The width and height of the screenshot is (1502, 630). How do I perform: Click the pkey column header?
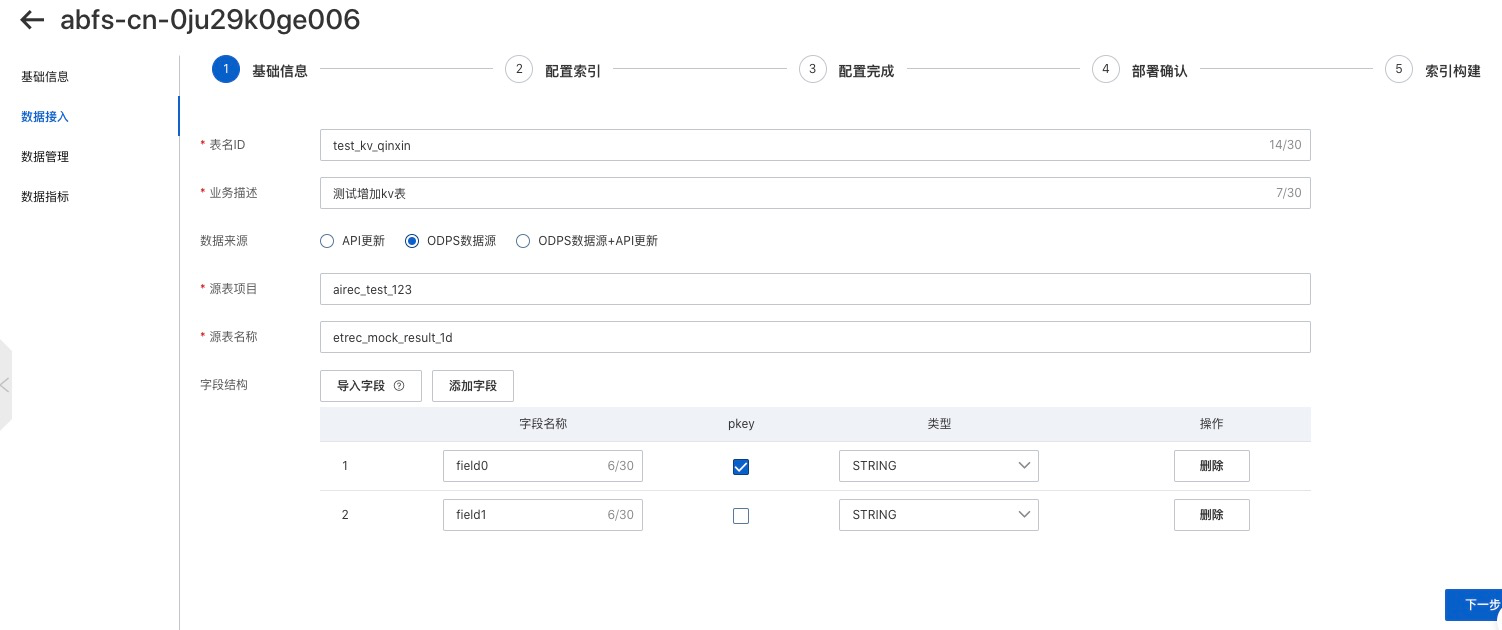(x=741, y=424)
